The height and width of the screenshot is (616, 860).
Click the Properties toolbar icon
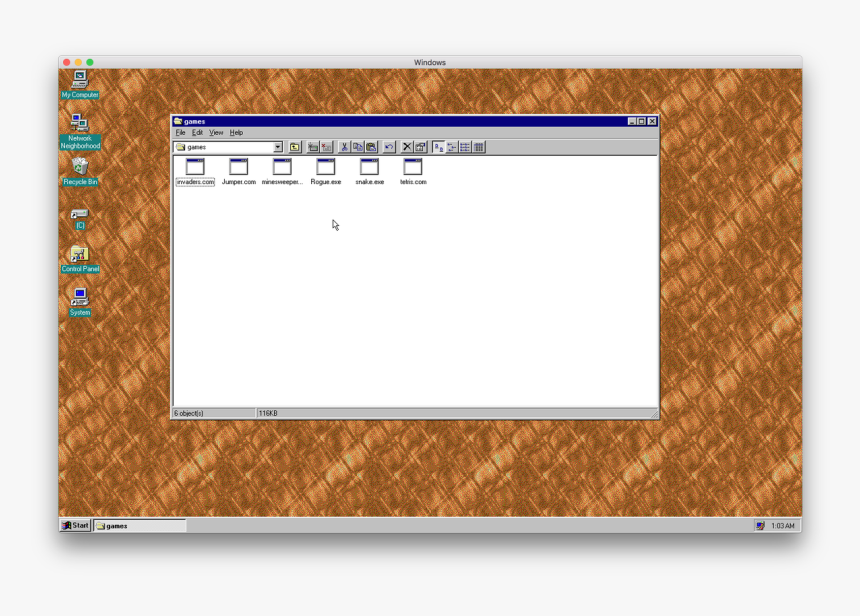pos(421,147)
